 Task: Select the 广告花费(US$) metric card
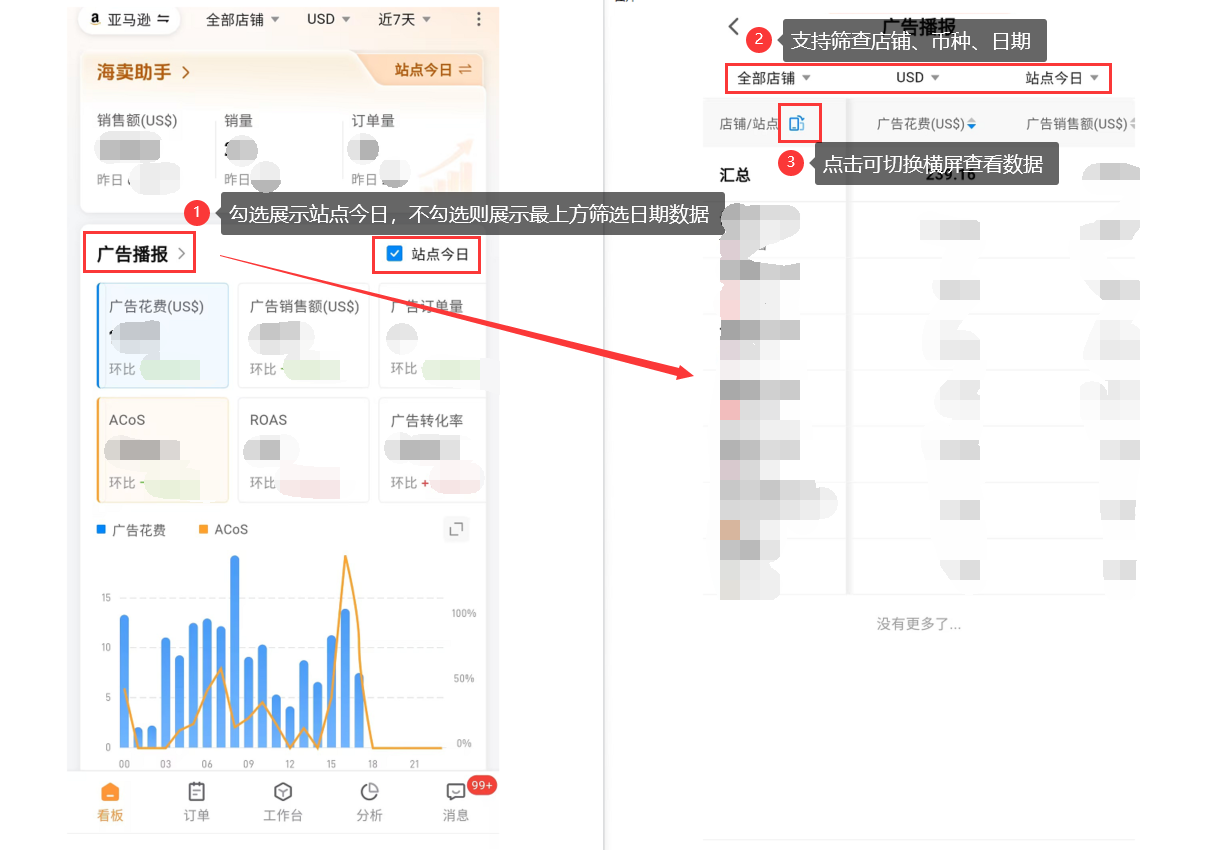163,335
